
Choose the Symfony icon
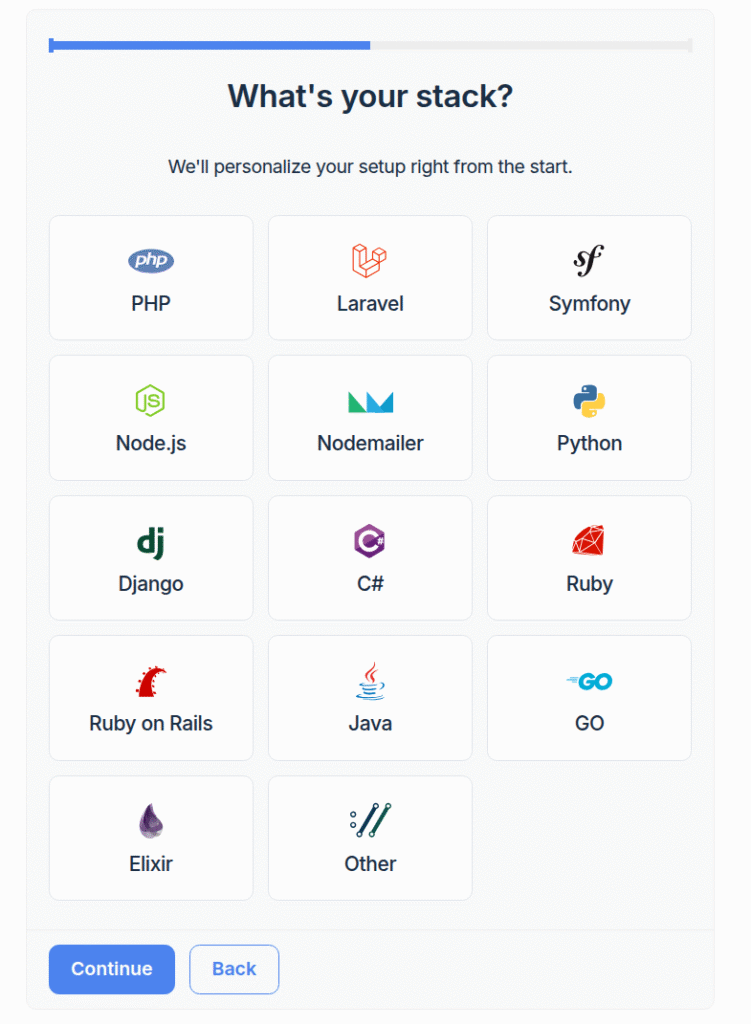[x=588, y=260]
